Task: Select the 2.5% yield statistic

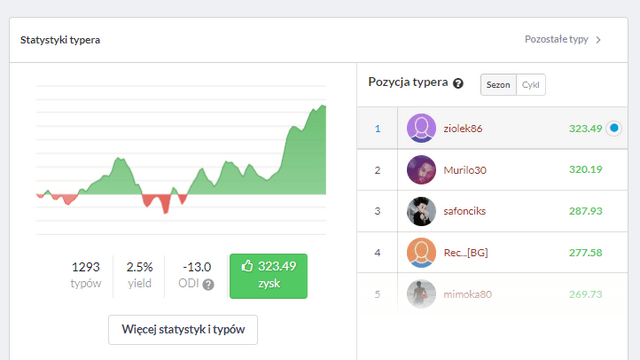Action: pos(140,275)
